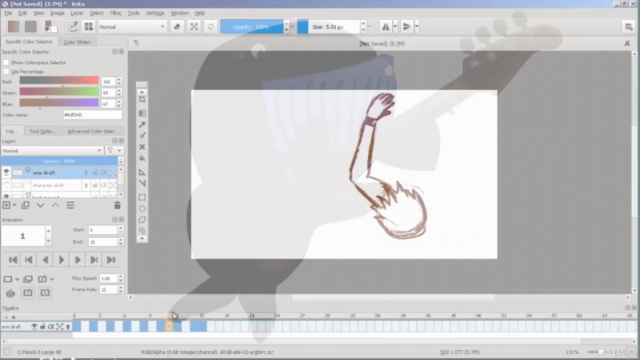
Task: Switch to the Color Sliders tab
Action: (x=78, y=42)
